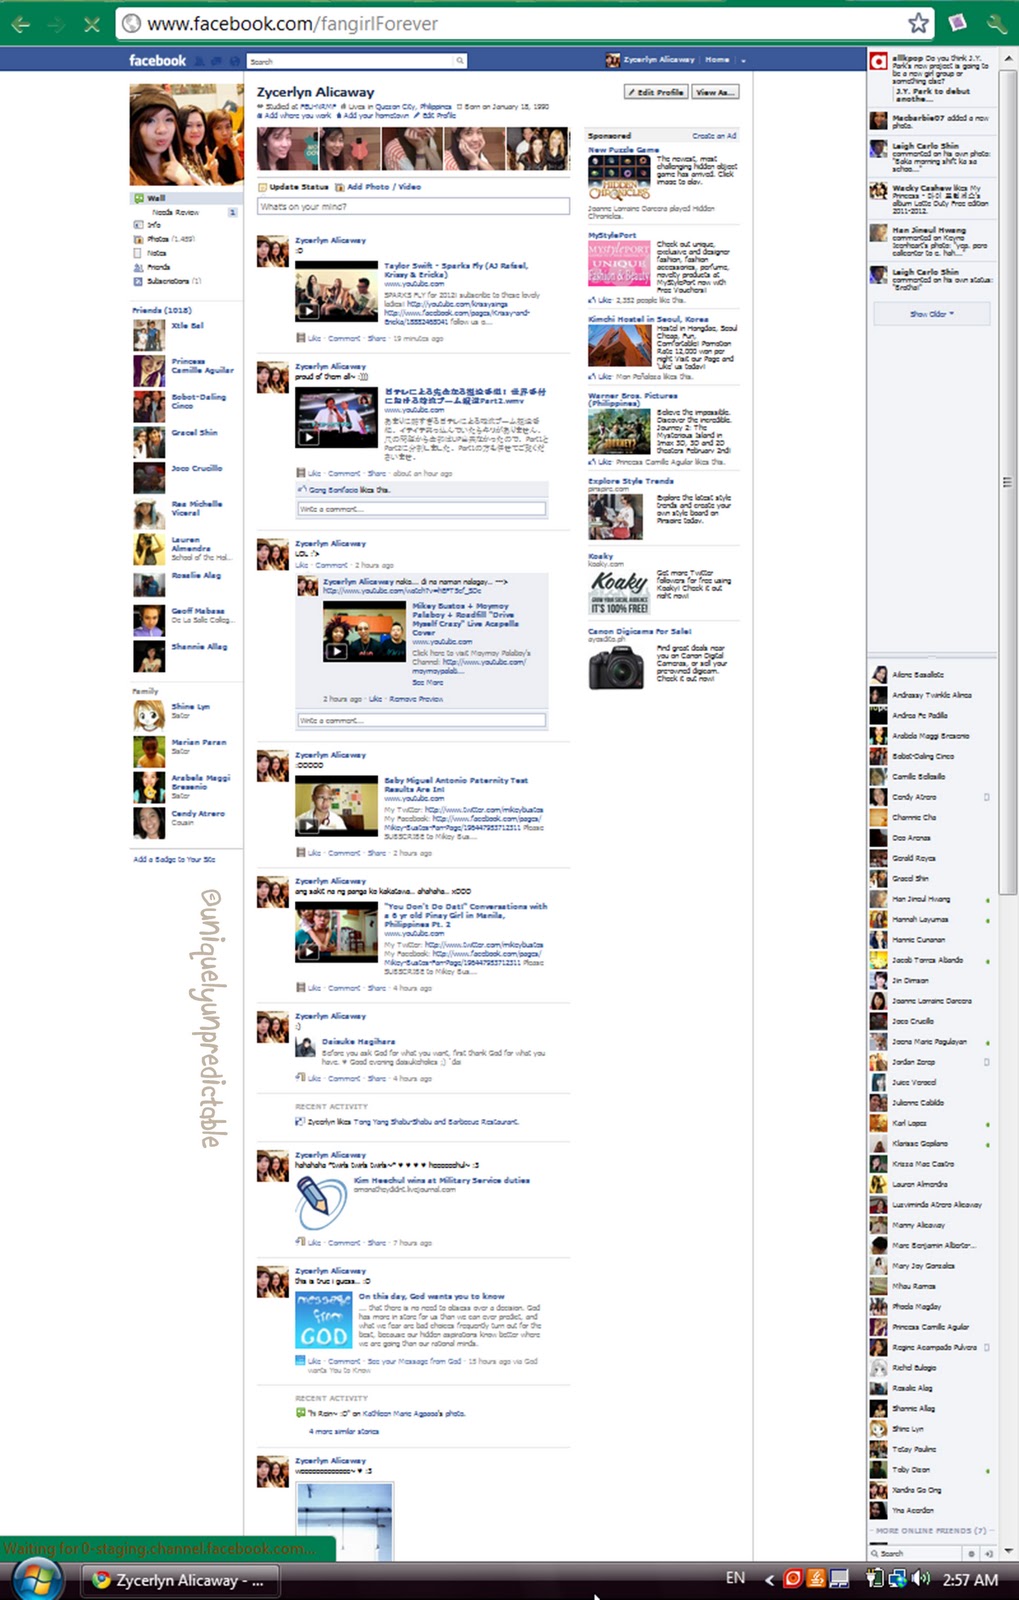Click the Edit Profile button

656,92
